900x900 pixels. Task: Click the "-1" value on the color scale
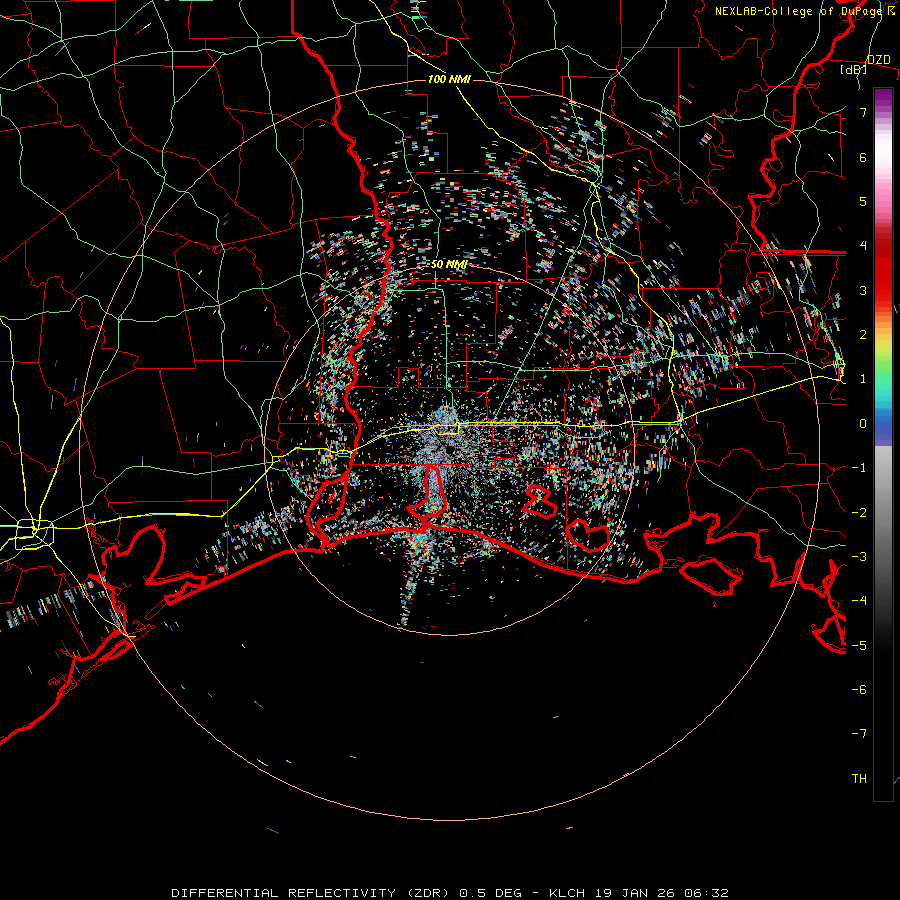click(859, 468)
